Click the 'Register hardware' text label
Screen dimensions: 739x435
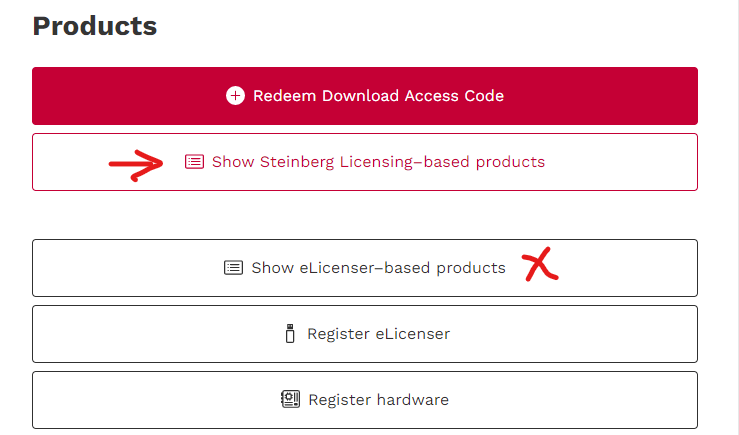click(x=378, y=400)
